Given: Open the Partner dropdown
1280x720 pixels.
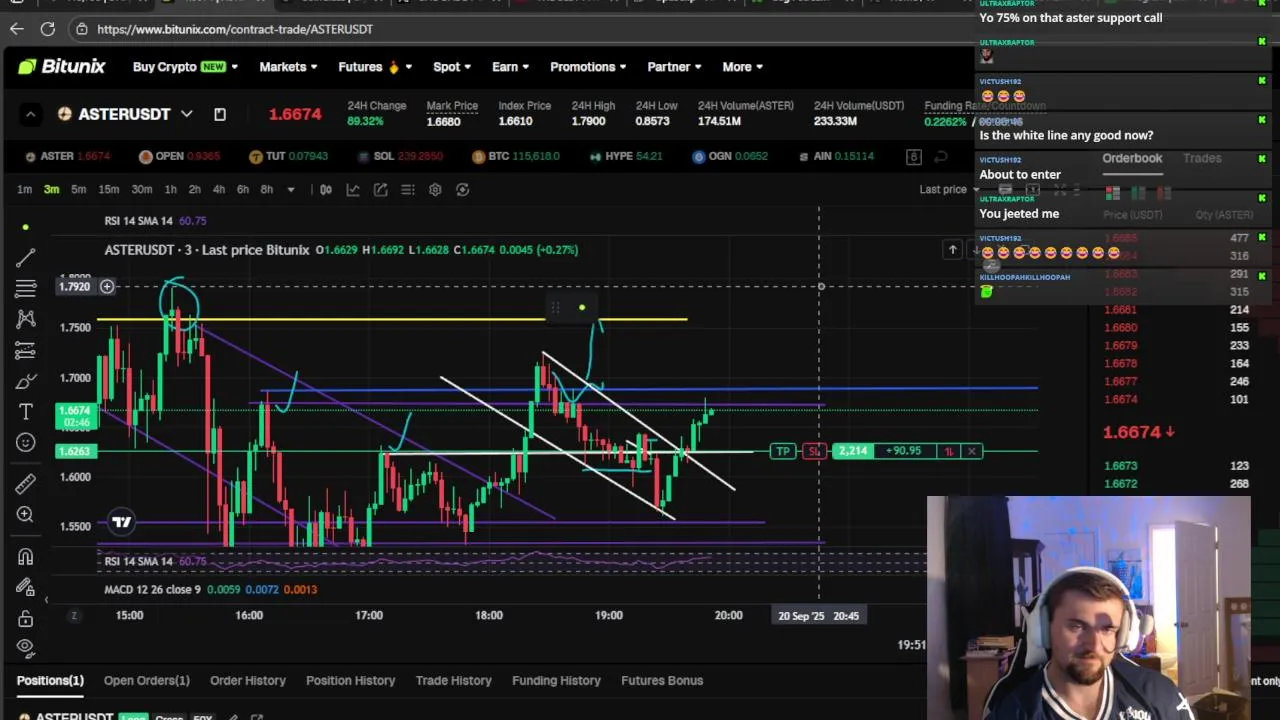Looking at the screenshot, I should (674, 67).
